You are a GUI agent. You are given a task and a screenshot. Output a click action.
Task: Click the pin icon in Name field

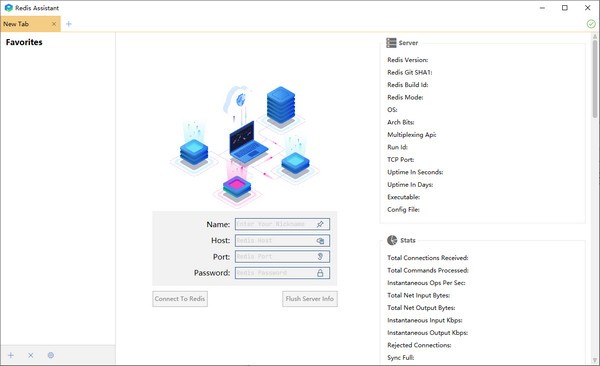(320, 224)
